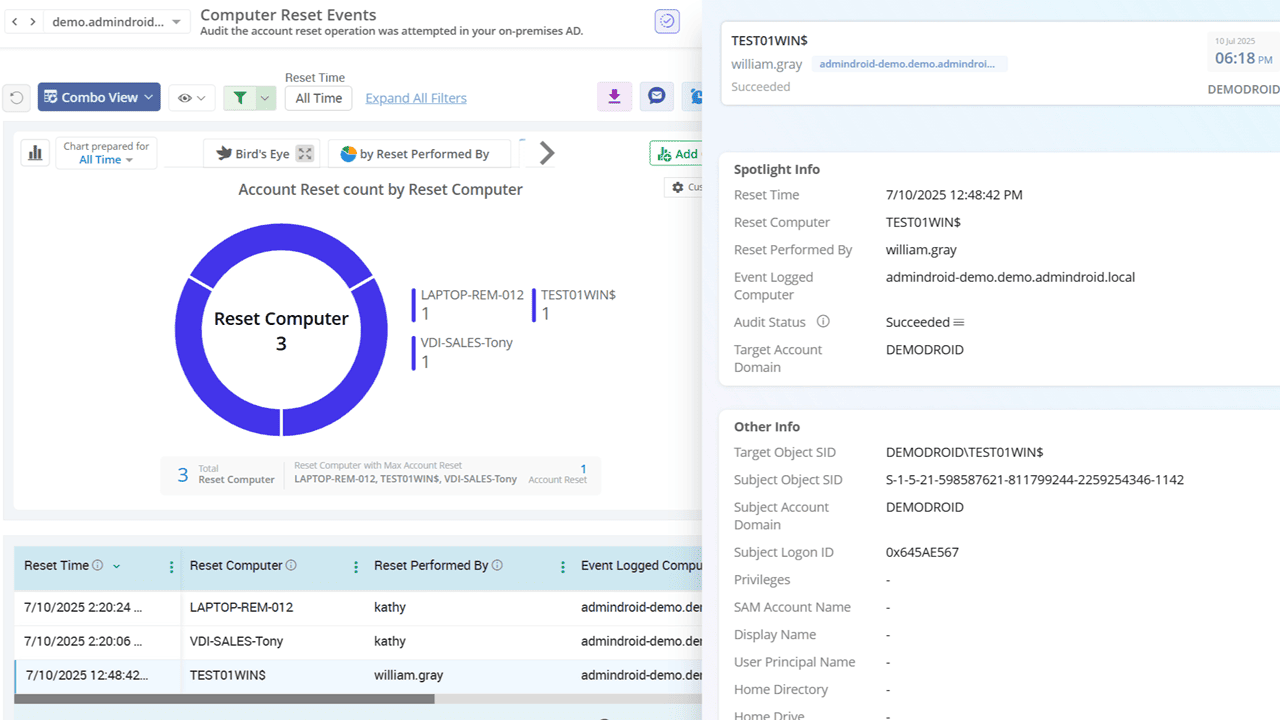Open the chat message icon in toolbar
The width and height of the screenshot is (1280, 720).
click(656, 97)
